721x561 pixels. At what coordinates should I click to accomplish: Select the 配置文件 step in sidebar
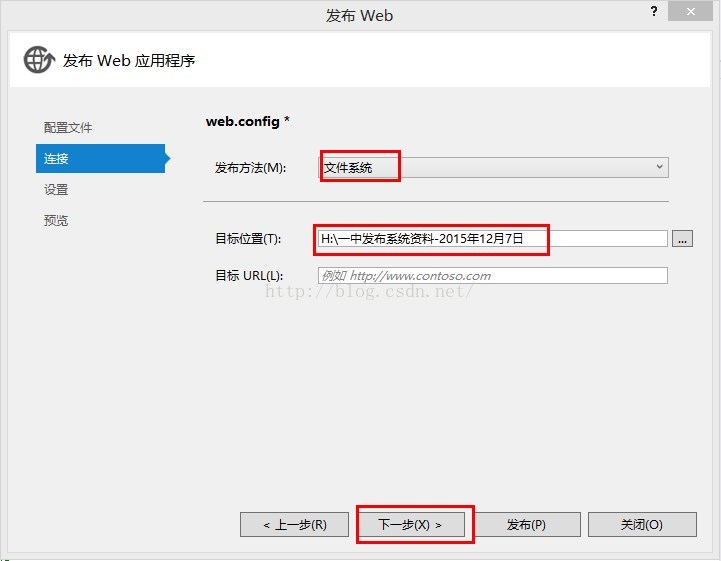click(68, 128)
